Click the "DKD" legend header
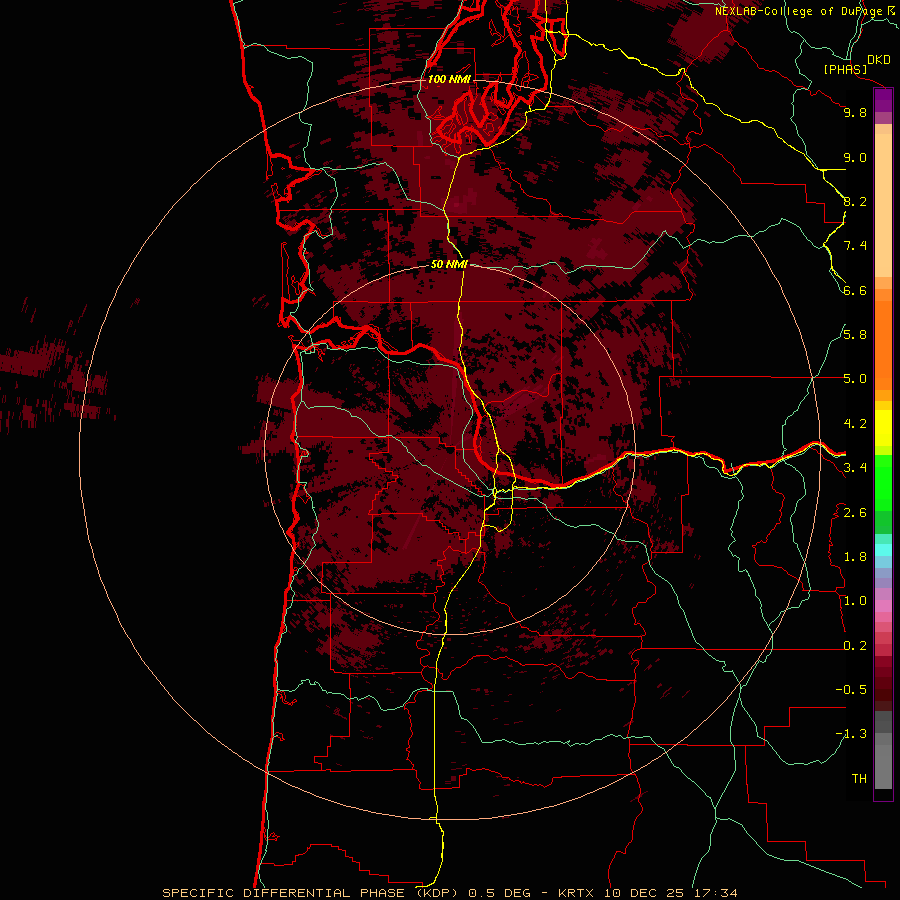 879,60
